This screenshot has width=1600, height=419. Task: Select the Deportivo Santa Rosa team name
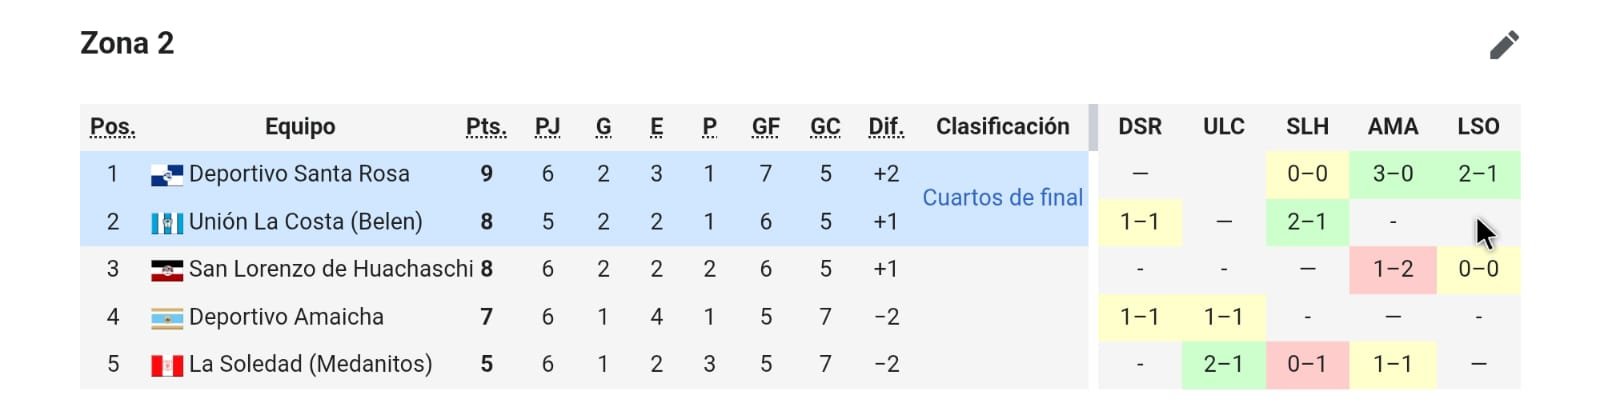coord(299,174)
